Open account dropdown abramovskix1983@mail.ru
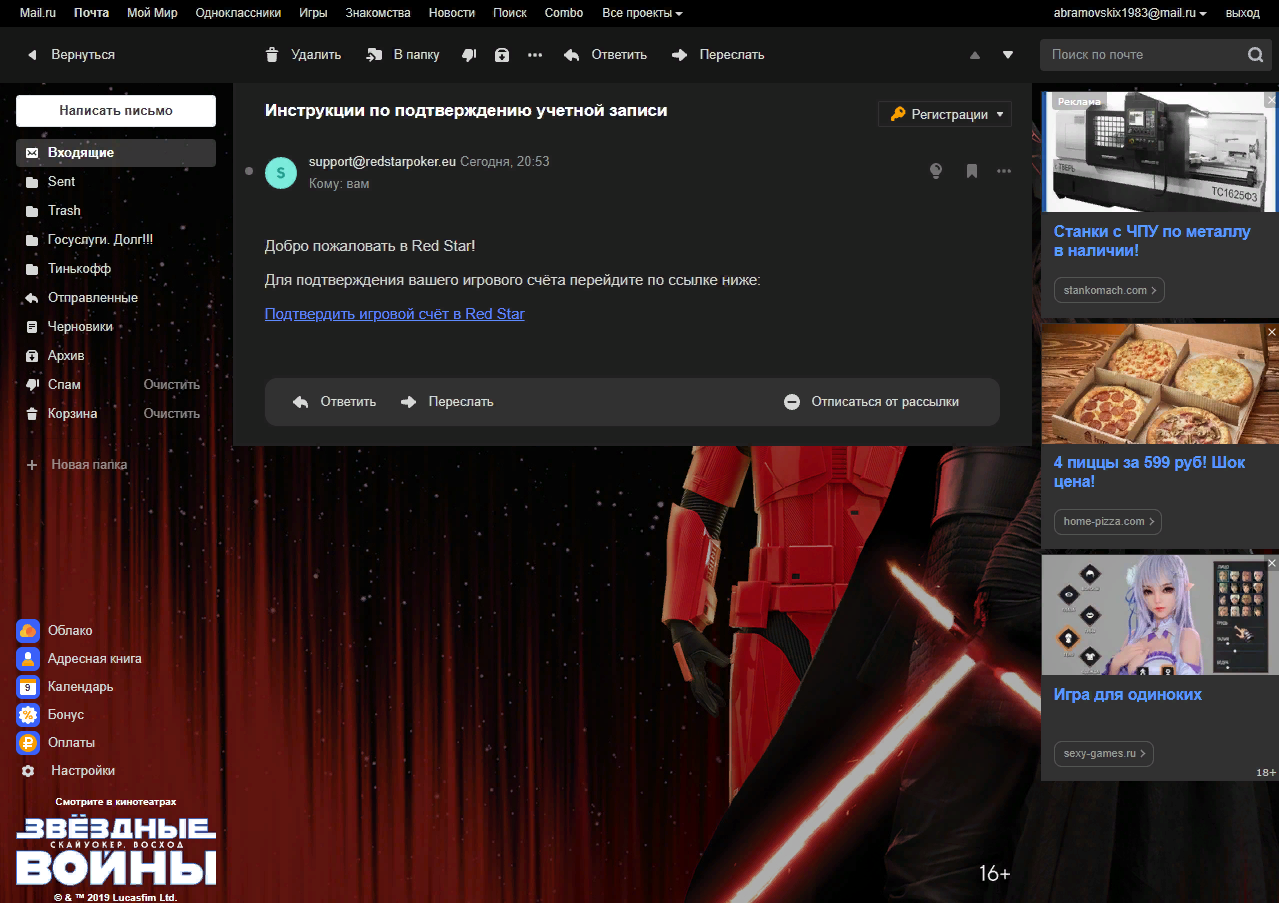This screenshot has height=903, width=1279. point(1130,13)
